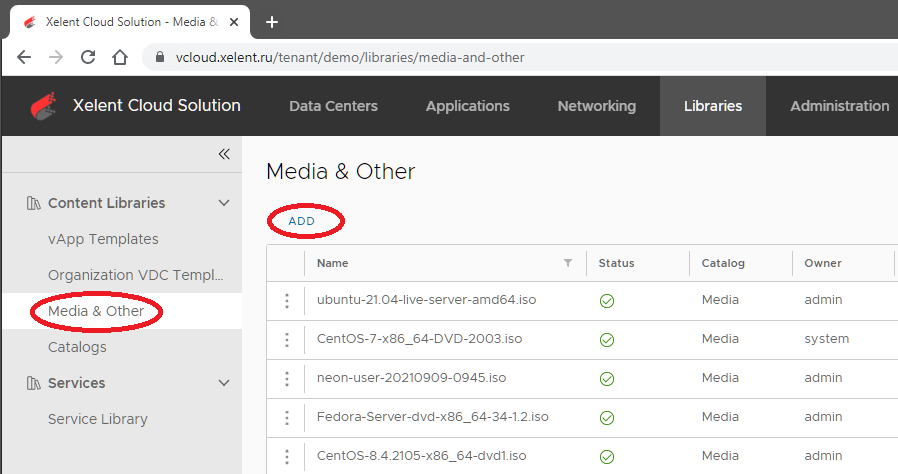Click the browser home icon
This screenshot has height=474, width=898.
[120, 57]
